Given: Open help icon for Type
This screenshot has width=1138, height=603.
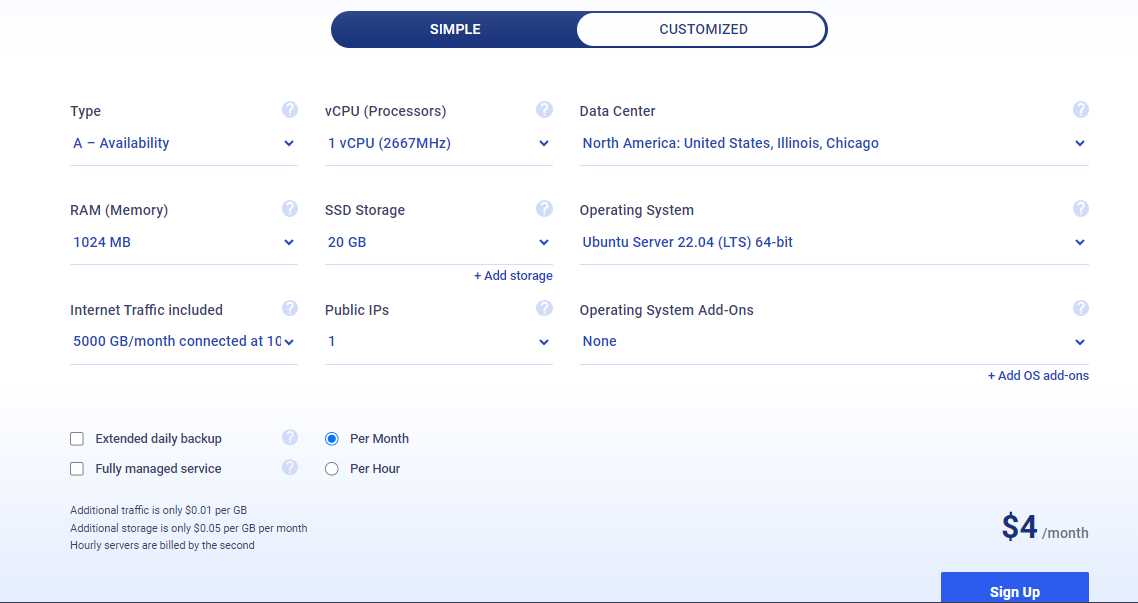Looking at the screenshot, I should (290, 110).
